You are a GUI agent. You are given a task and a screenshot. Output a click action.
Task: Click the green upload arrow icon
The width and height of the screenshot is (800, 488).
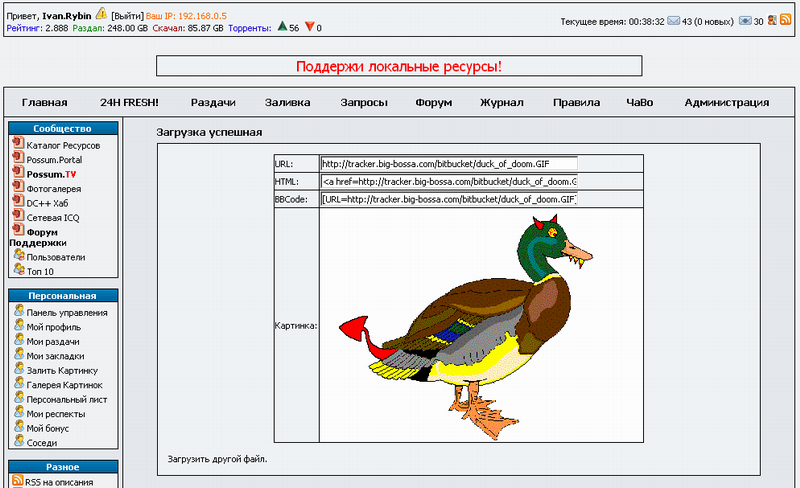tap(282, 27)
